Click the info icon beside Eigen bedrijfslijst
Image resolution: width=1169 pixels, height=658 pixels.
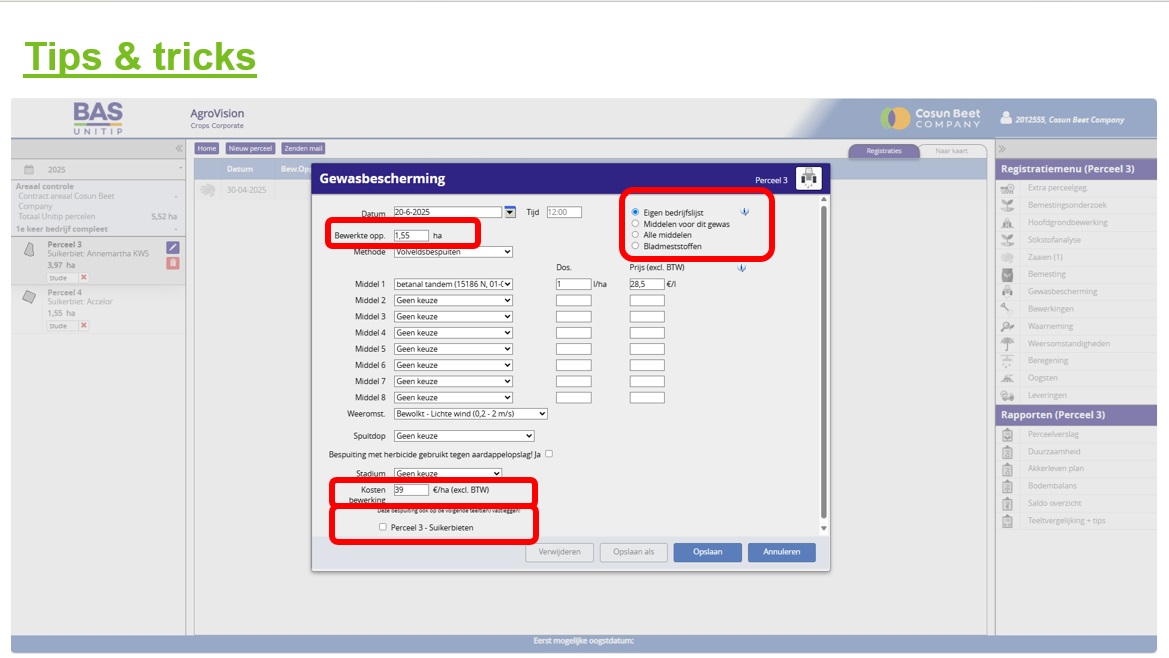click(x=743, y=212)
